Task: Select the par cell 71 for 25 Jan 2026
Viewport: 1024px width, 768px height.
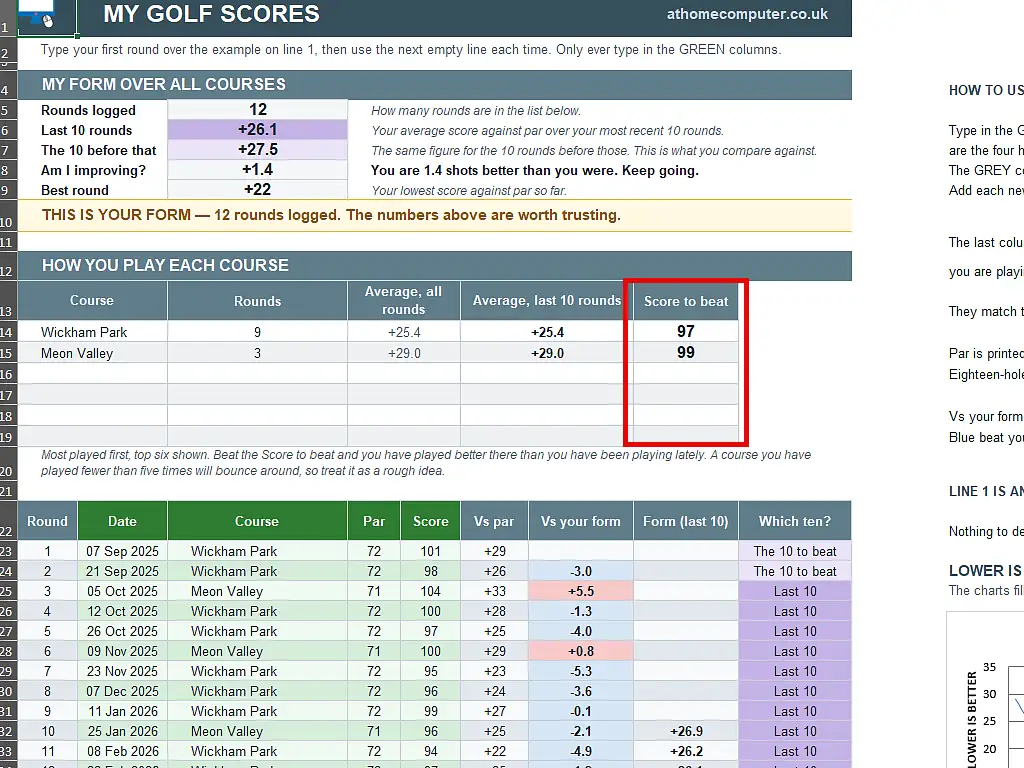Action: [374, 731]
